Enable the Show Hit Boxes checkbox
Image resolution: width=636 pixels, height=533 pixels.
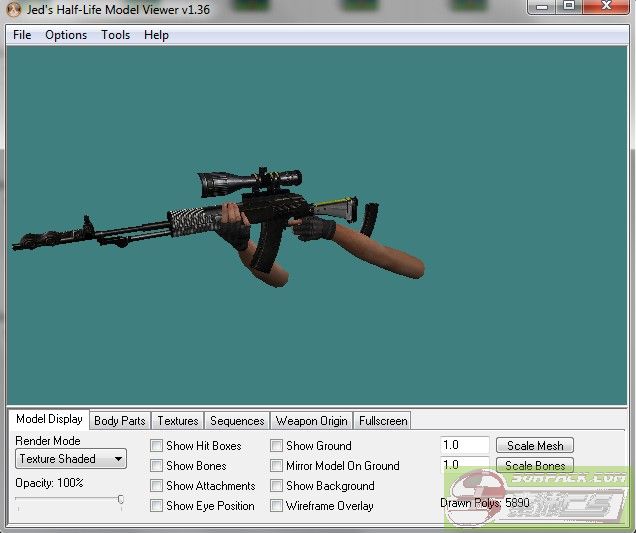(x=157, y=446)
